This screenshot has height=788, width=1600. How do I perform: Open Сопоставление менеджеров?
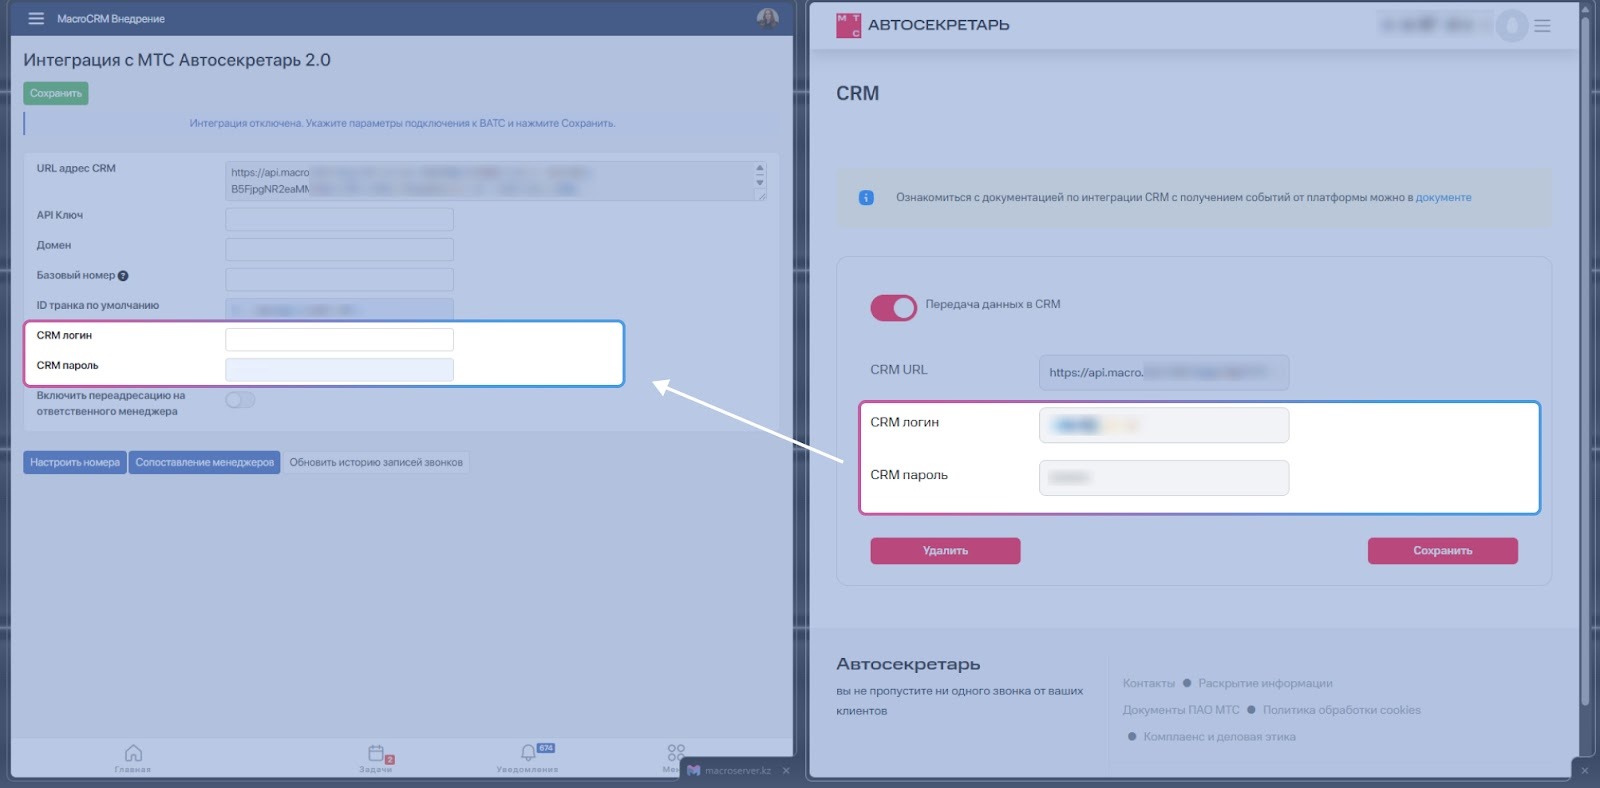[204, 462]
